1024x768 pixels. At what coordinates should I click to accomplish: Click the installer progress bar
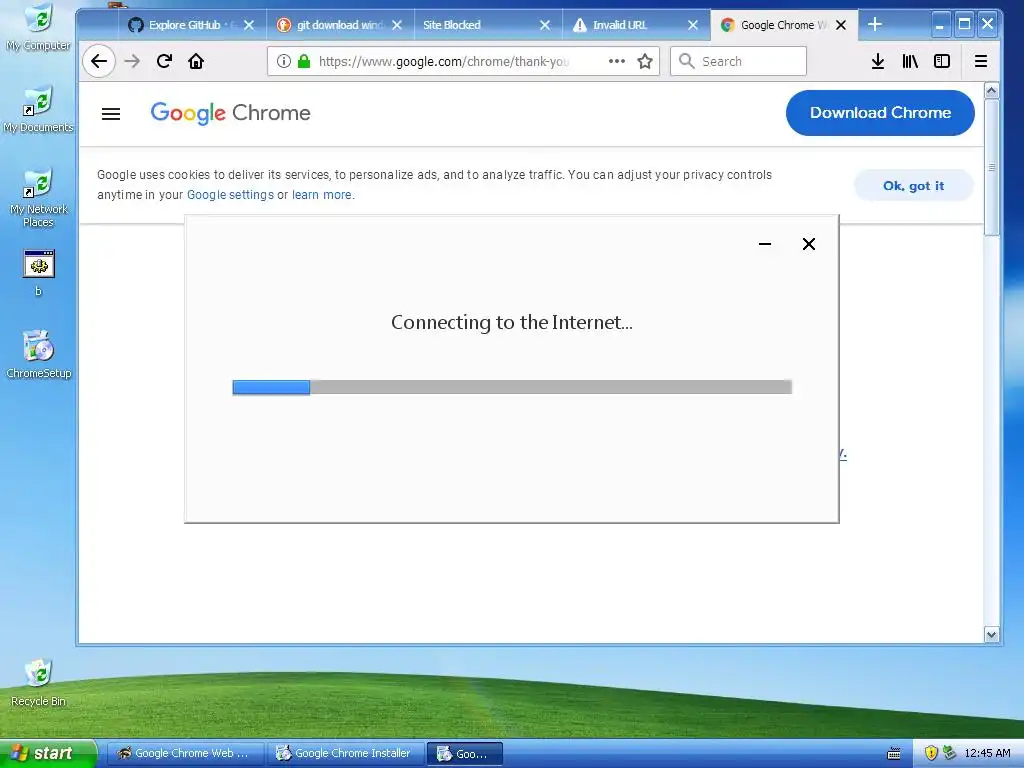point(512,387)
